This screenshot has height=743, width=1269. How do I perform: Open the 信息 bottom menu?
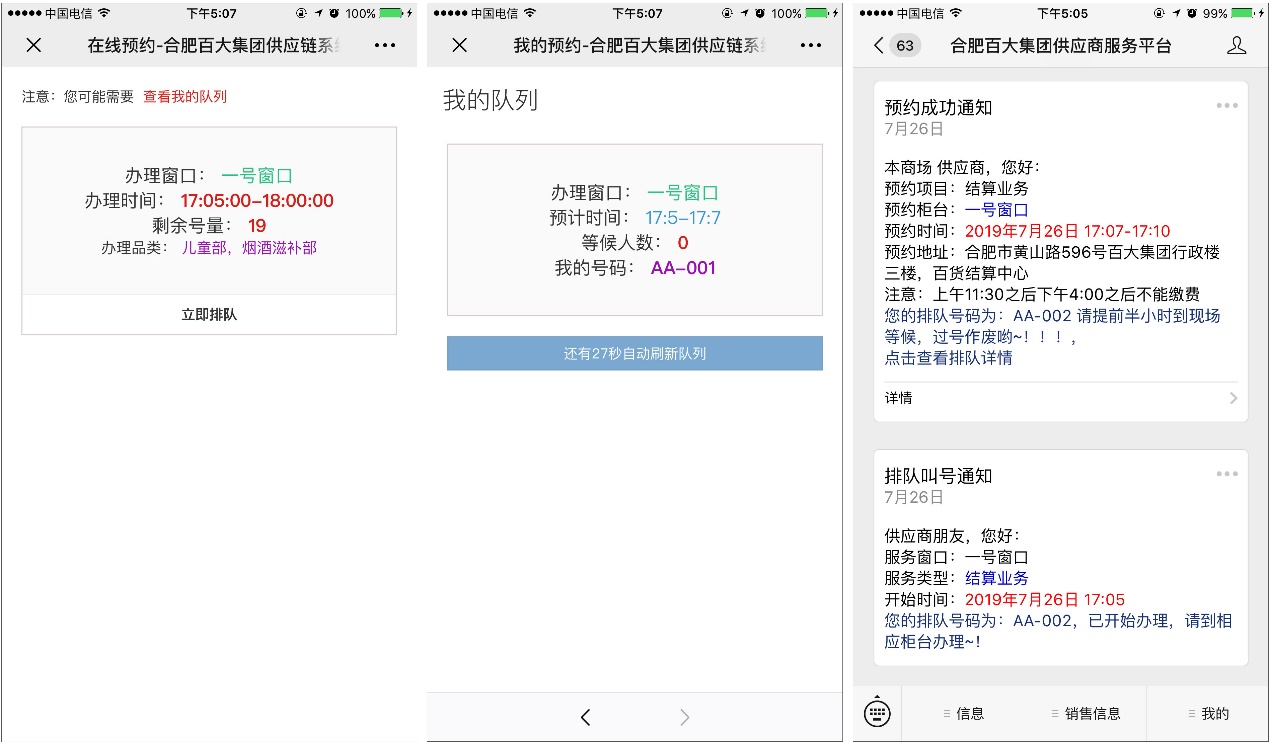pos(963,714)
